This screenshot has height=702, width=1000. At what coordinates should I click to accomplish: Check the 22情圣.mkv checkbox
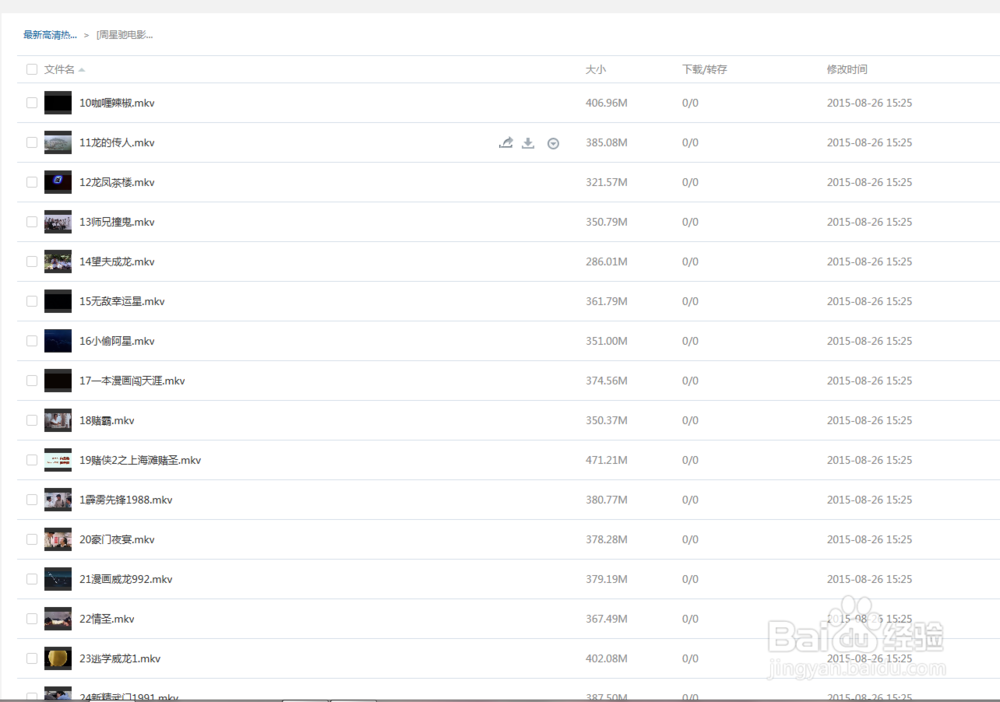pyautogui.click(x=32, y=618)
